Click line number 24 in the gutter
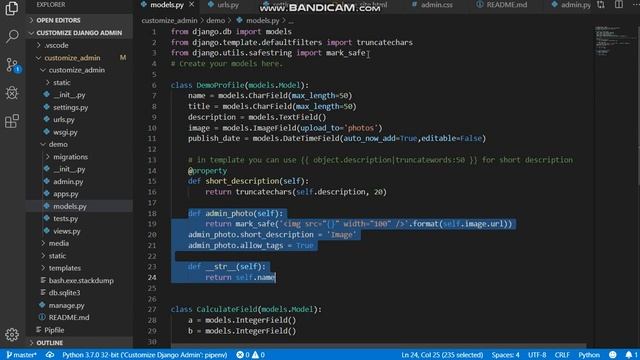This screenshot has height=360, width=640. point(152,278)
